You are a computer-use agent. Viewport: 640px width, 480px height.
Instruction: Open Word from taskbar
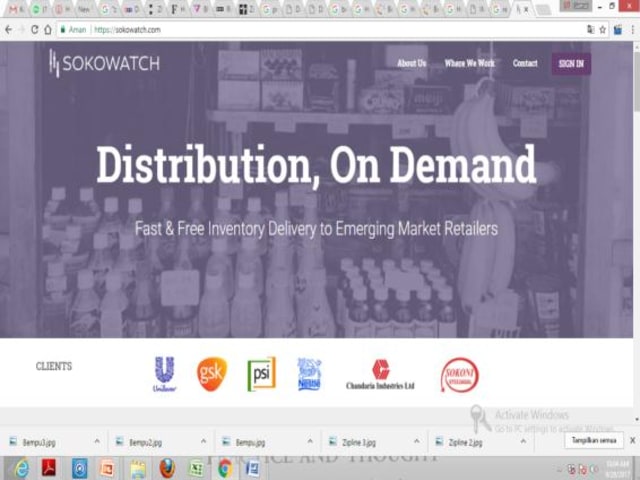point(253,468)
